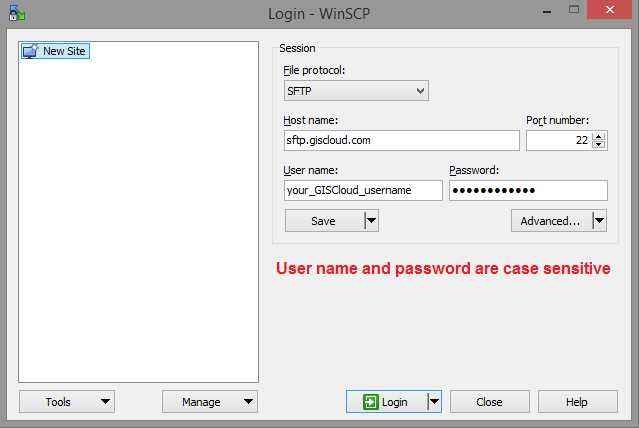Open the File protocol SFTP dropdown
Viewport: 639px width, 428px height.
[356, 90]
